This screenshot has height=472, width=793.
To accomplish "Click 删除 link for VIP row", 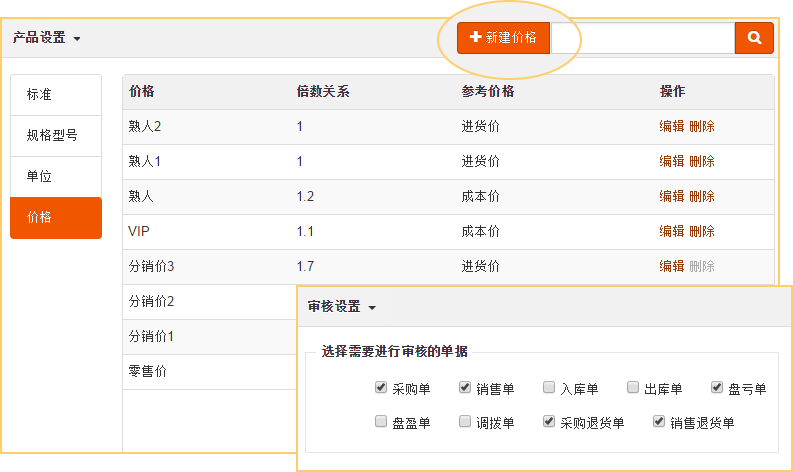I will [702, 231].
